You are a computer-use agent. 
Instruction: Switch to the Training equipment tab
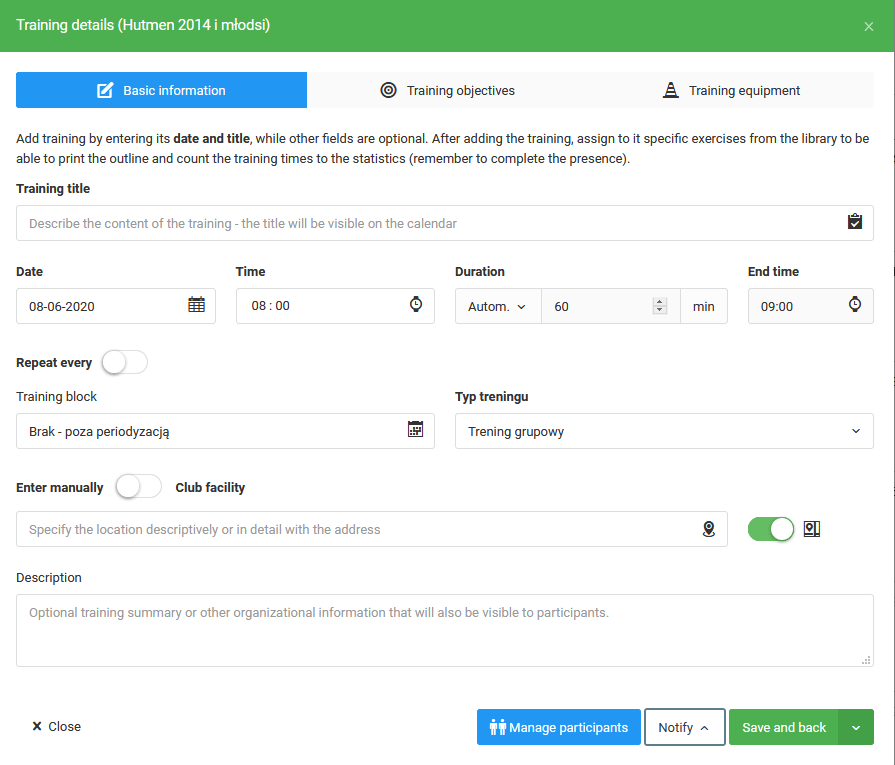731,90
